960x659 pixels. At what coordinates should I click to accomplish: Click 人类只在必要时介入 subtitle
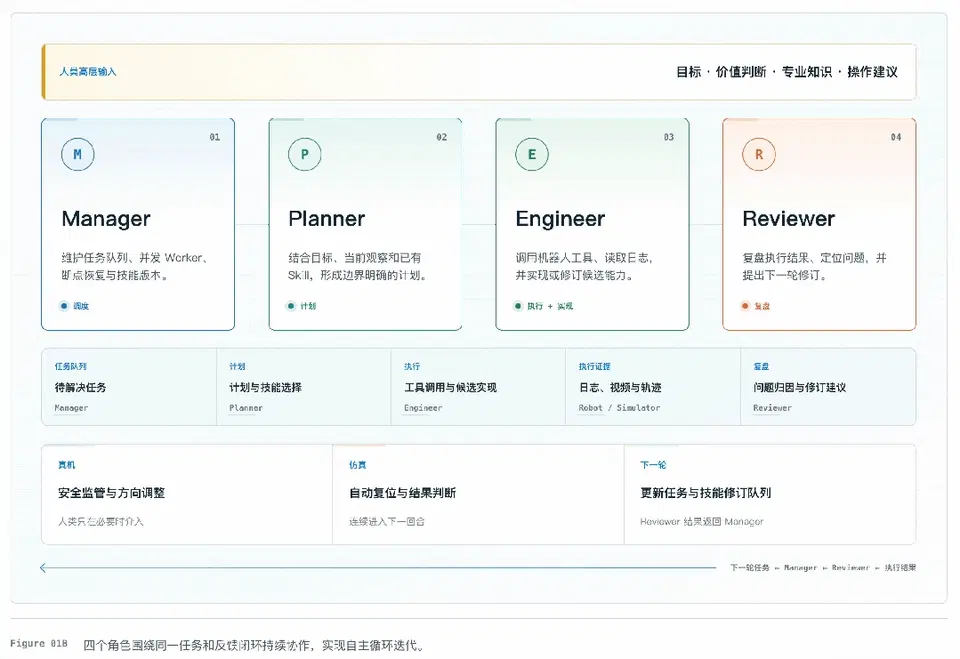(100, 522)
